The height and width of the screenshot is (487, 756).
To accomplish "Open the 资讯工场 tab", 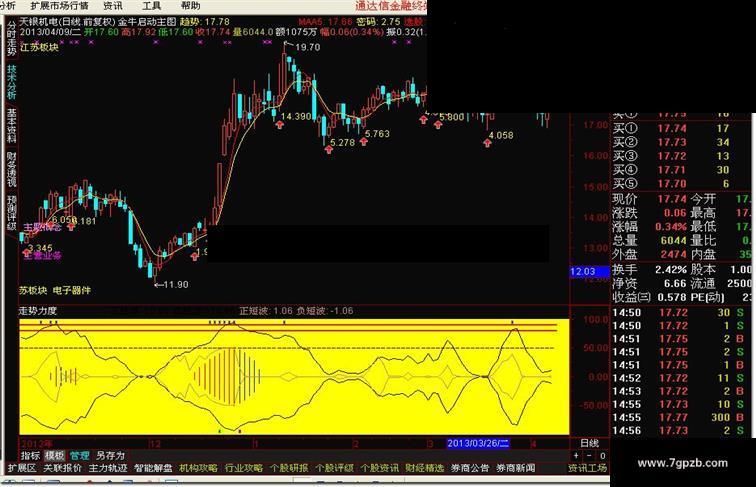I will (x=587, y=468).
